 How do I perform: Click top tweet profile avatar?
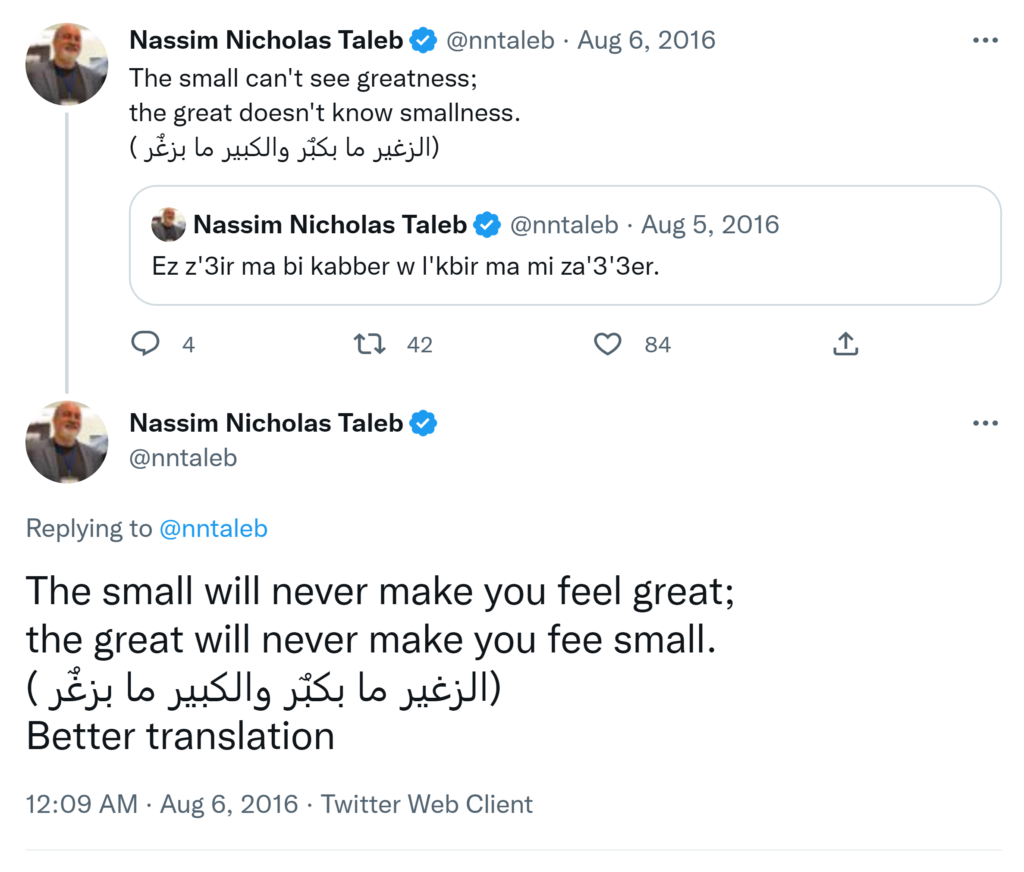click(66, 64)
